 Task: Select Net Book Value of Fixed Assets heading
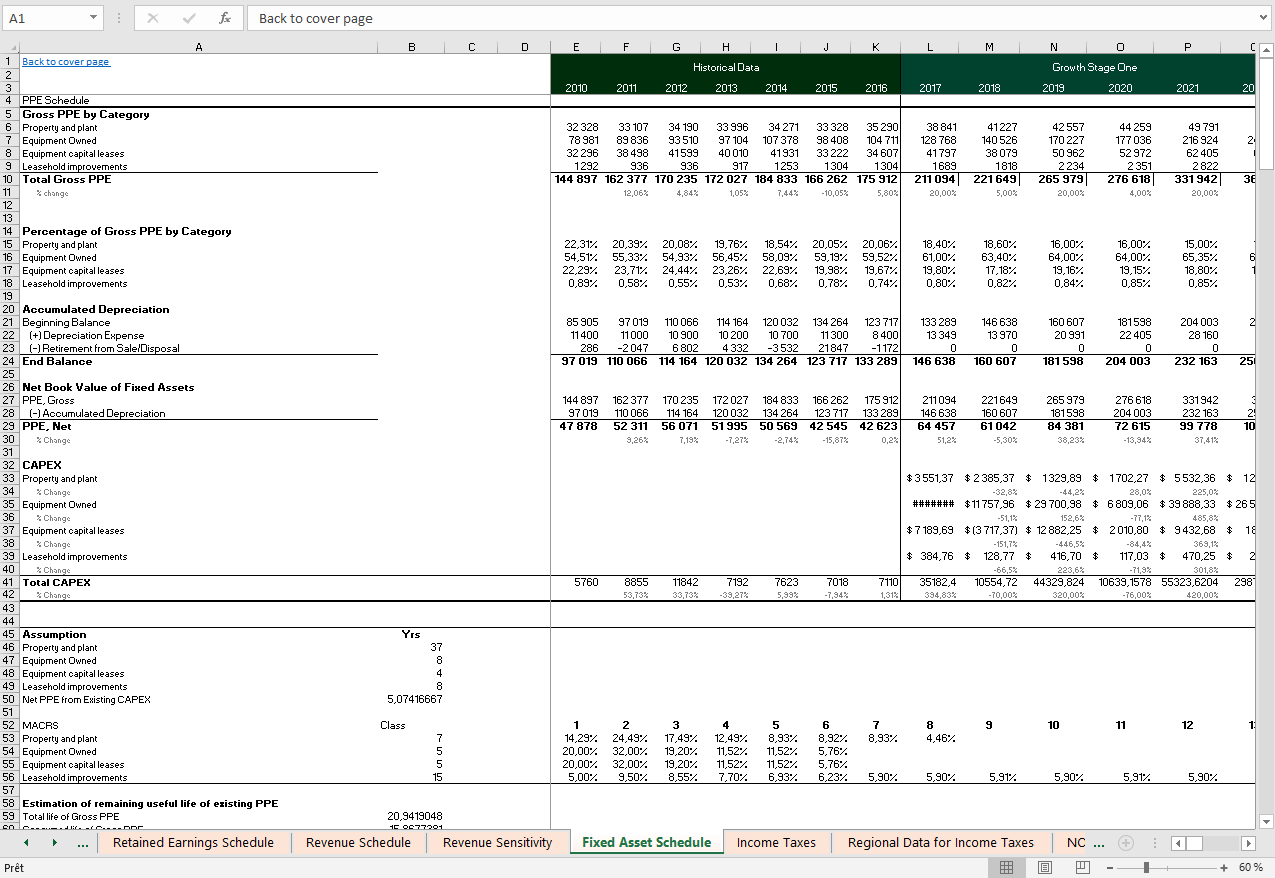(x=108, y=387)
